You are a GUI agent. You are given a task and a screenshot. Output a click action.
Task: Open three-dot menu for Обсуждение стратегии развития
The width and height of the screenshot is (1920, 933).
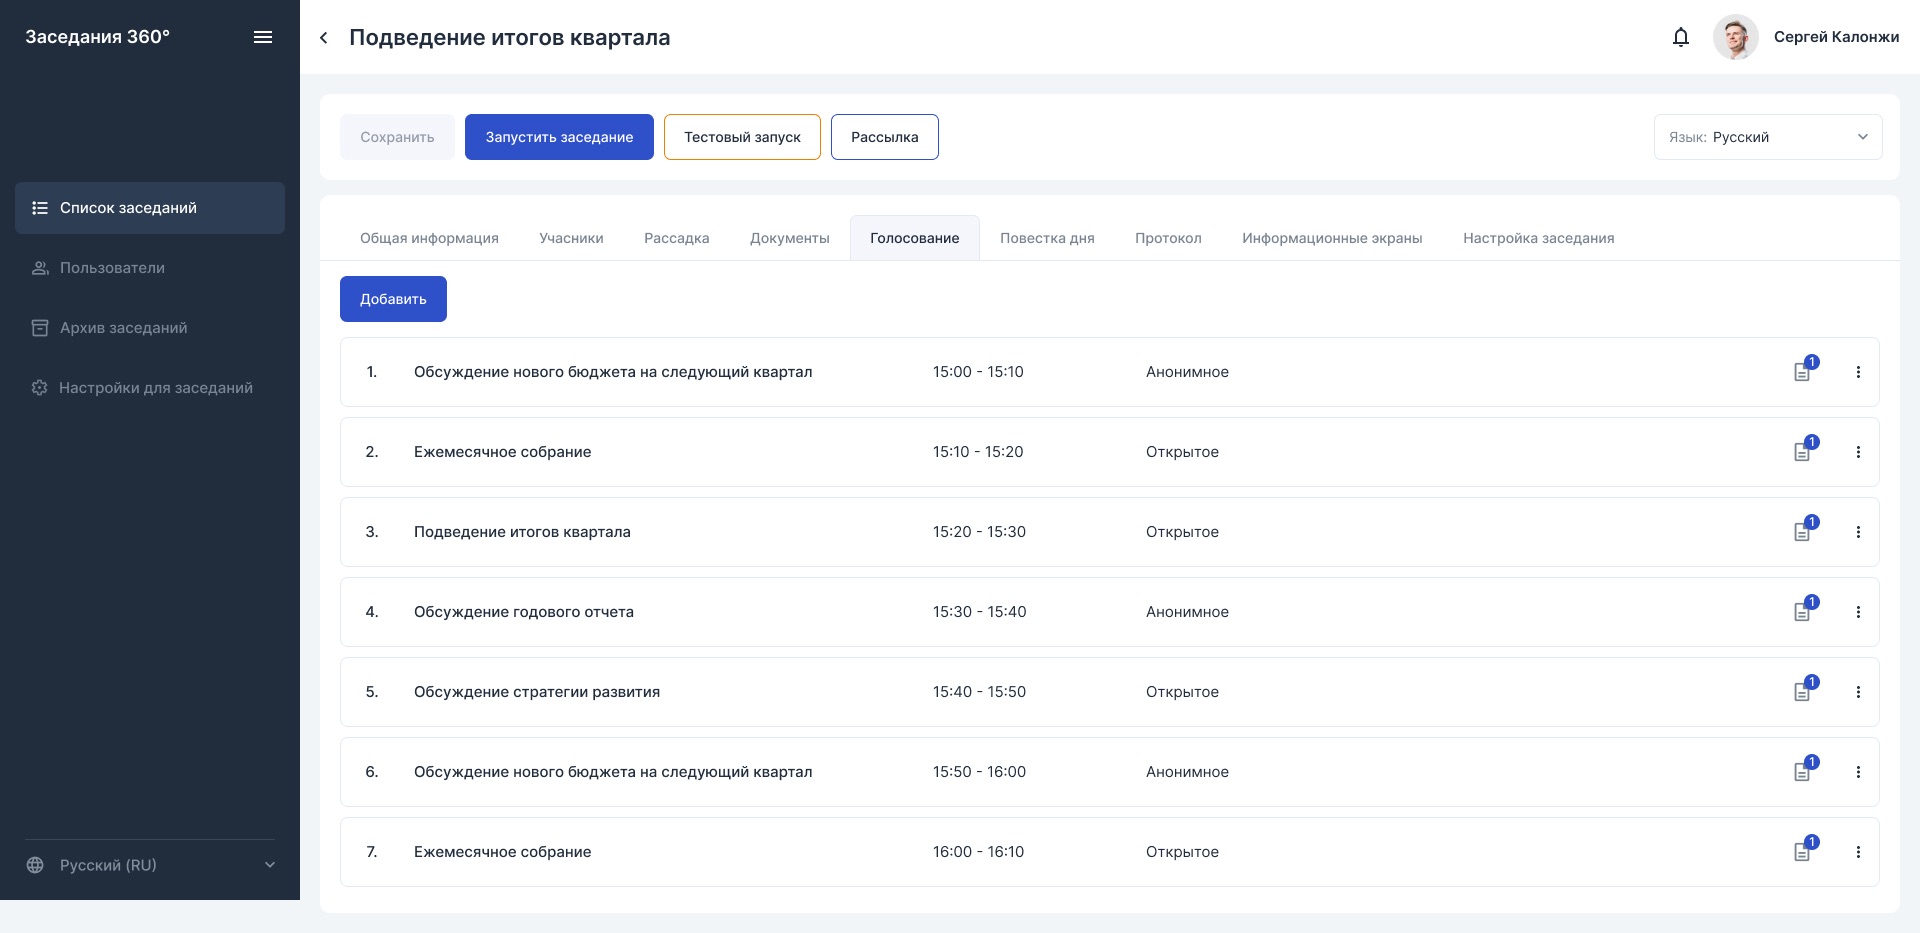pyautogui.click(x=1858, y=692)
